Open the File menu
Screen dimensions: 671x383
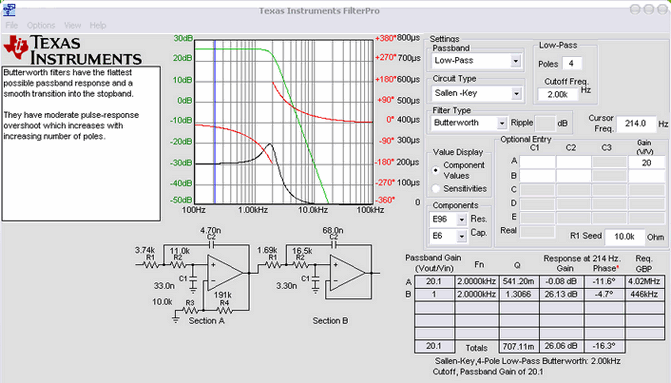point(12,26)
